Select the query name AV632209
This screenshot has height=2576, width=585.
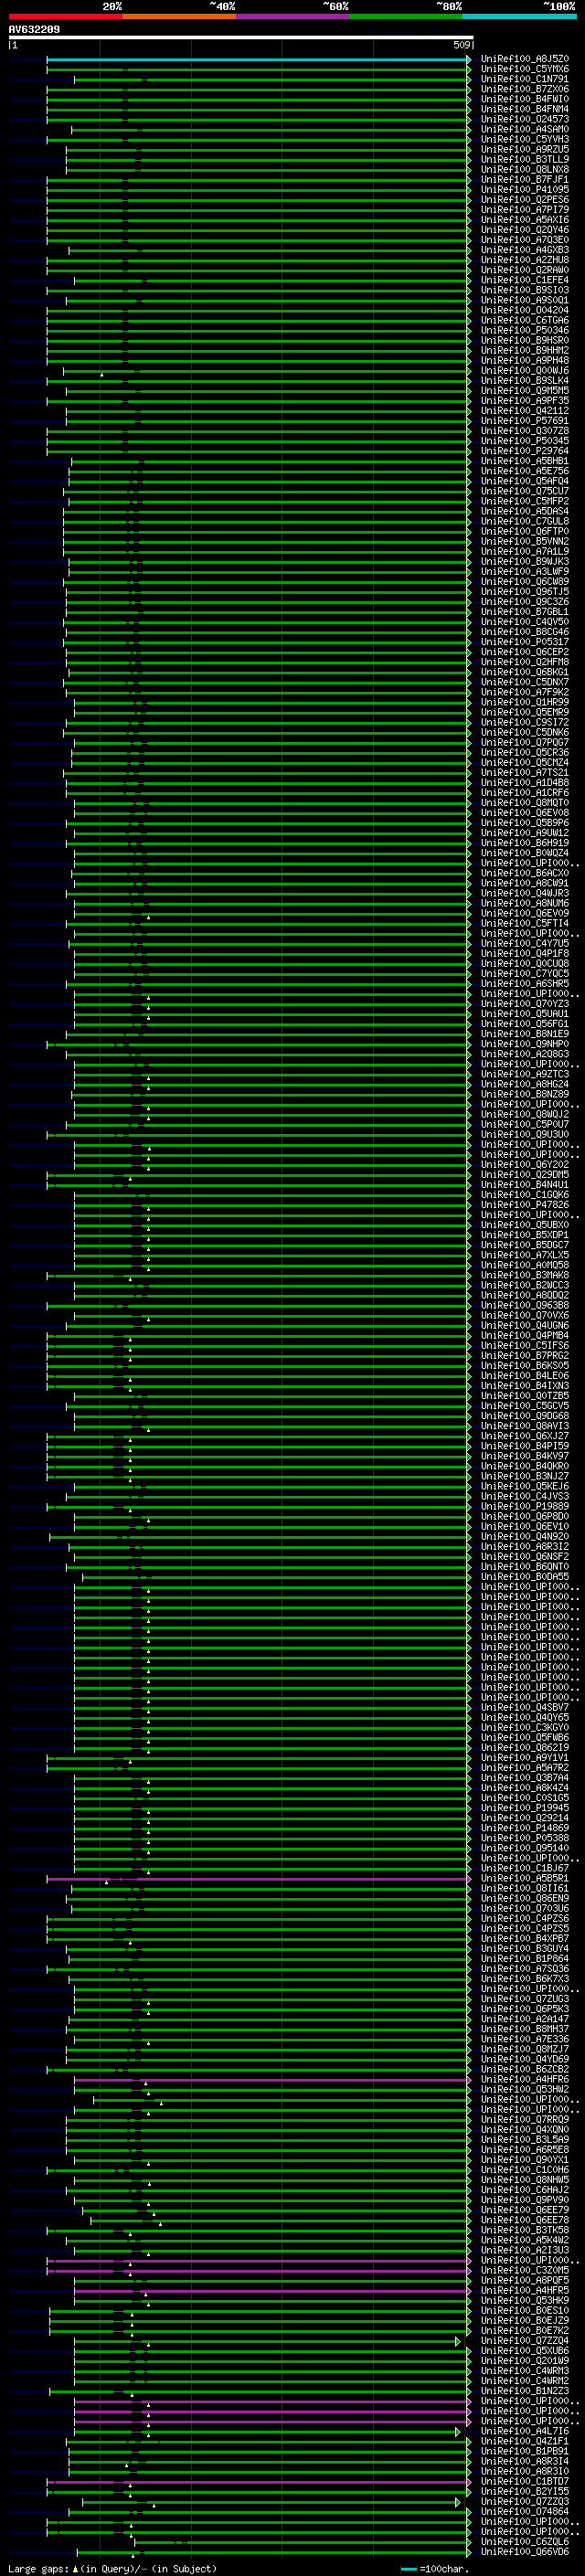click(34, 29)
